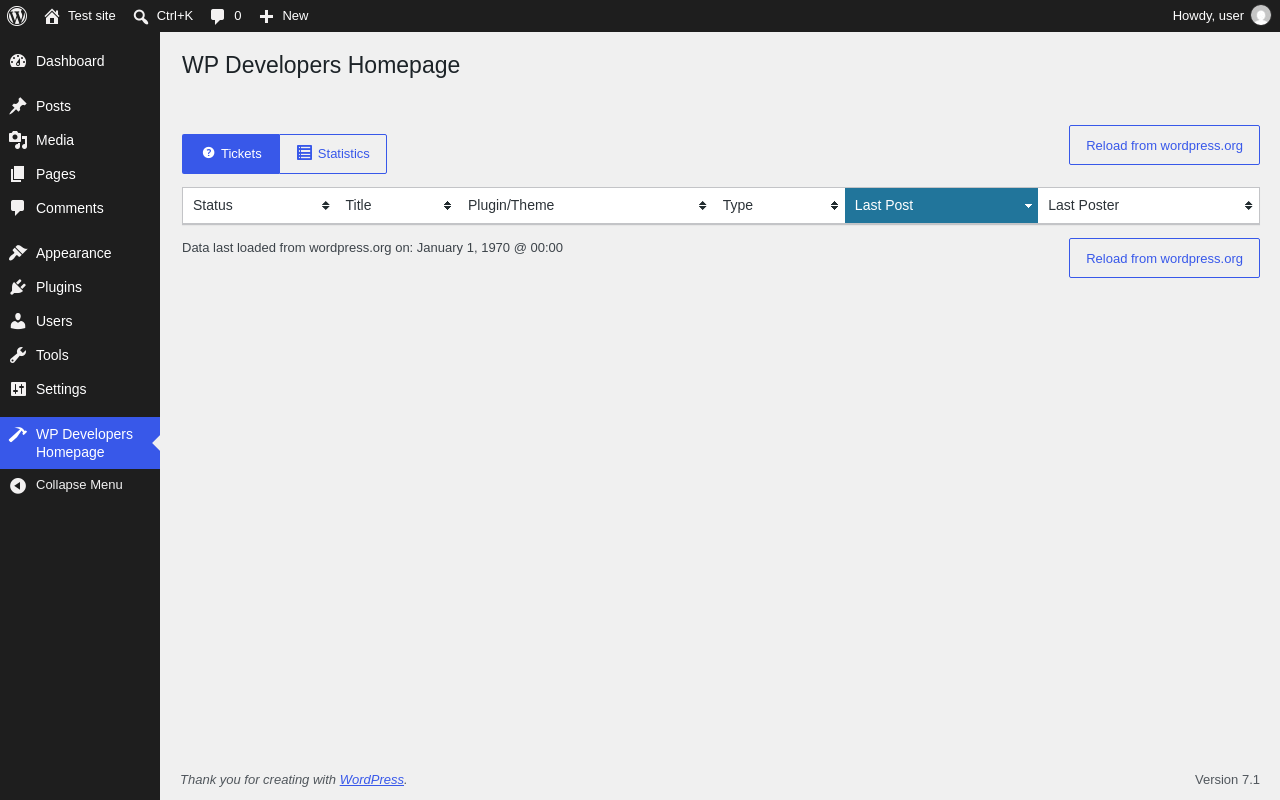
Task: Open the Users menu
Action: coord(80,321)
